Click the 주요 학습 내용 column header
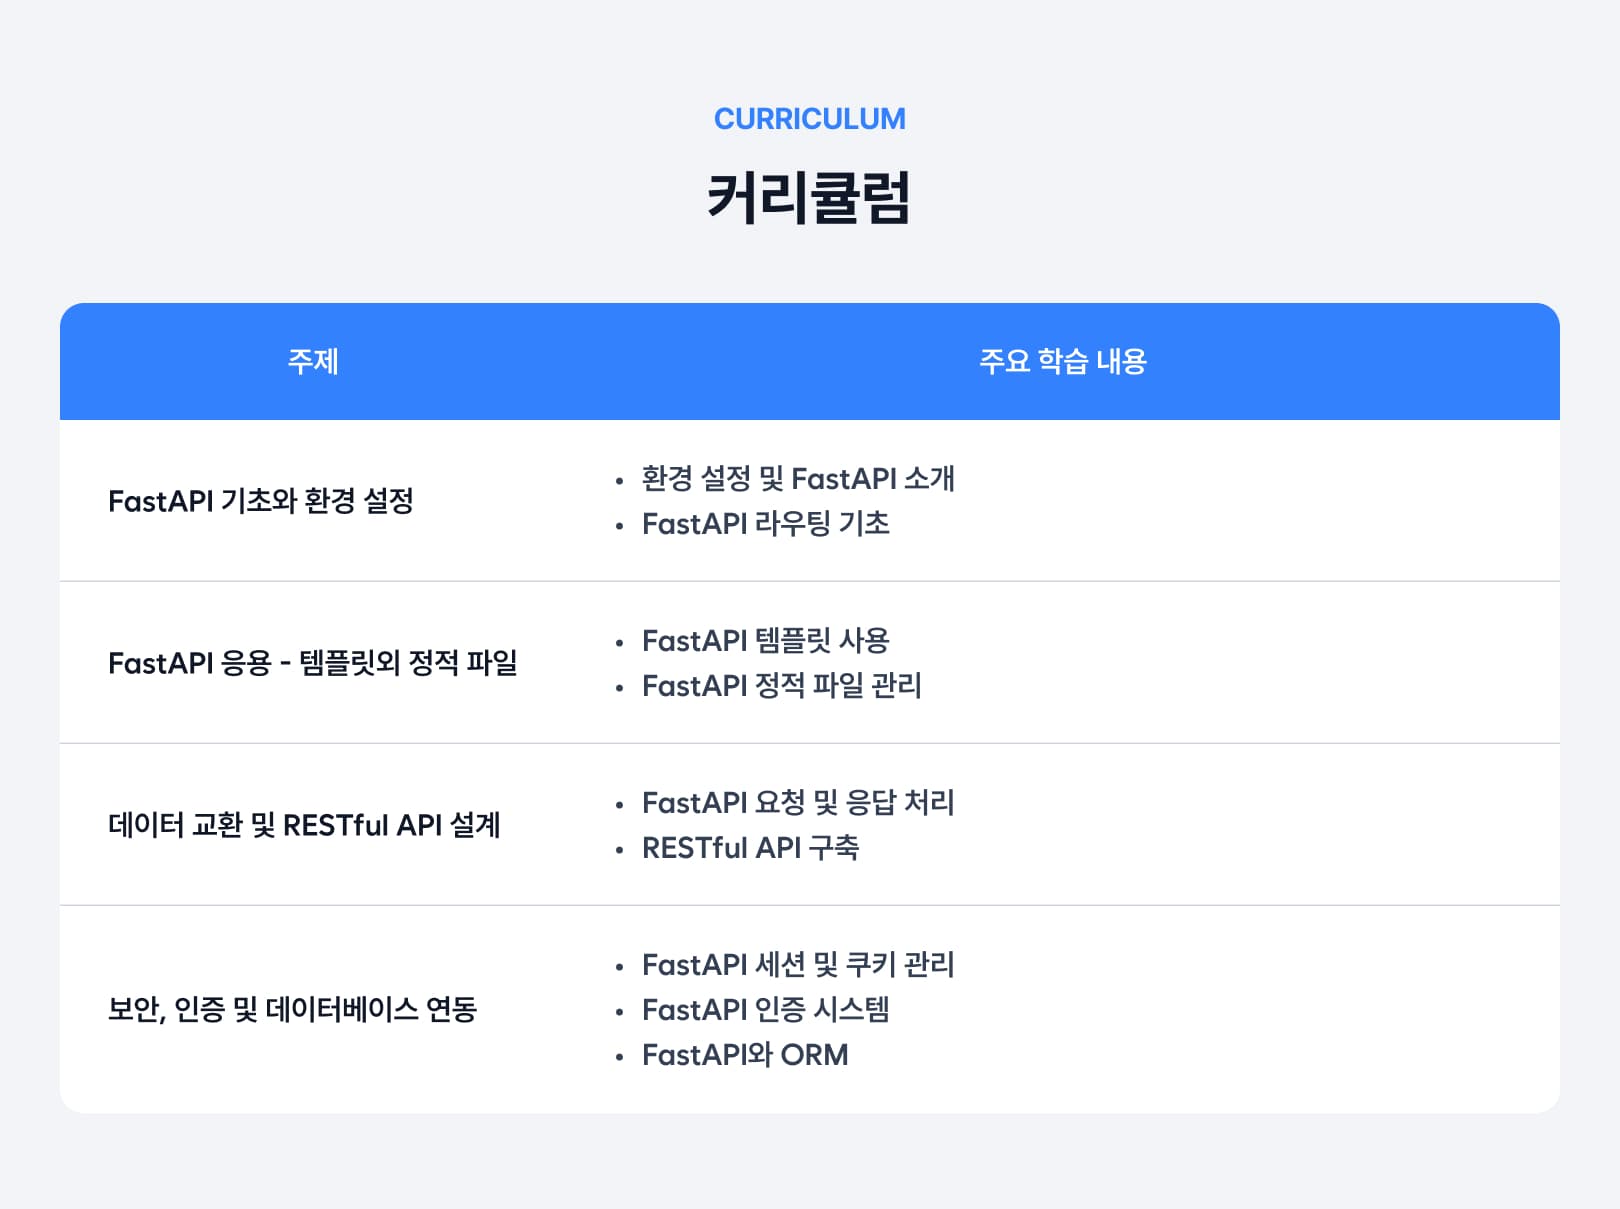The width and height of the screenshot is (1620, 1209). coord(1062,361)
